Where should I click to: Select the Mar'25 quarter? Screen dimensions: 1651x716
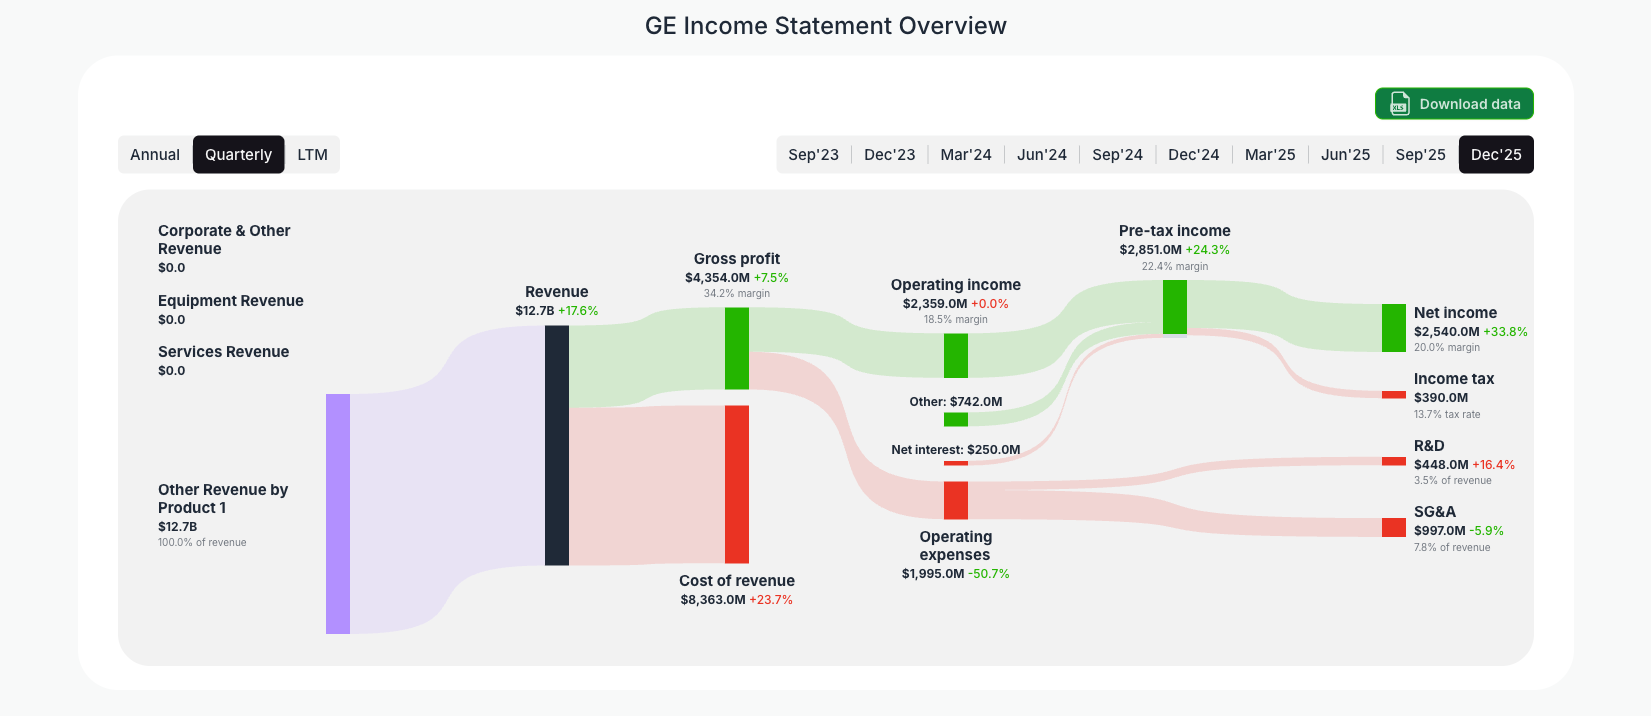[x=1270, y=154]
